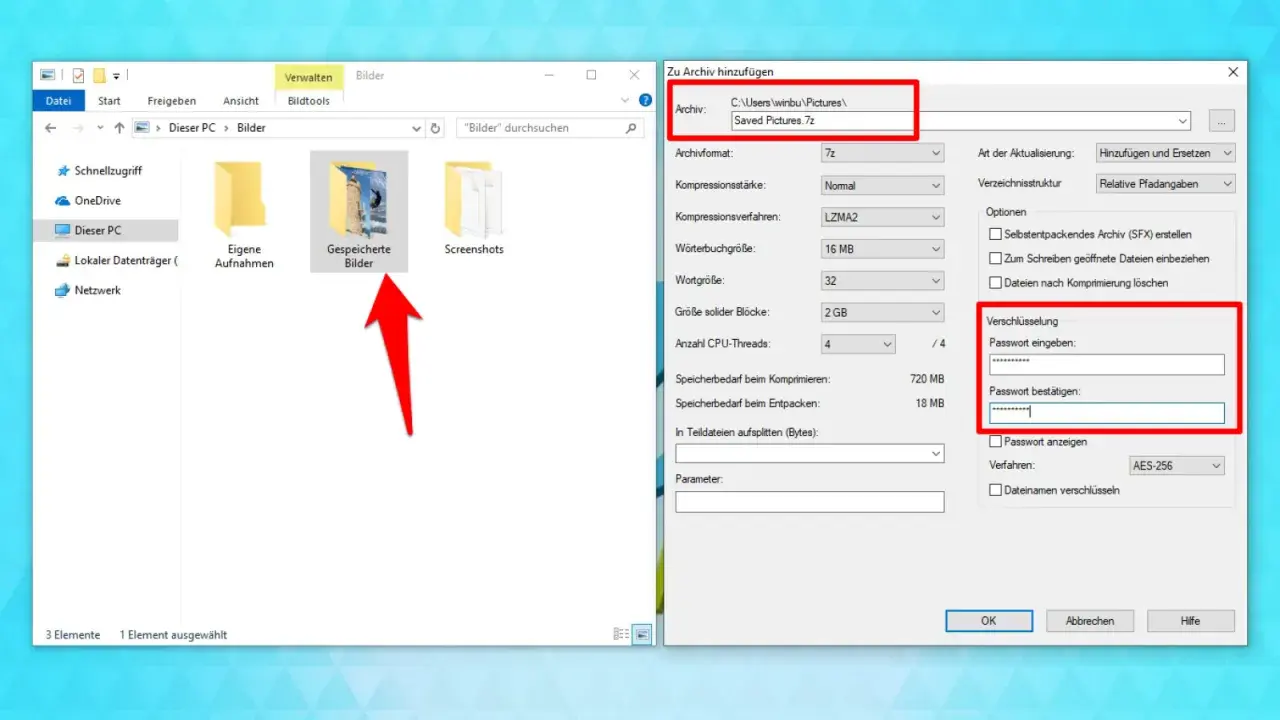Screen dimensions: 1280x720
Task: Refresh the Bilder folder view
Action: 435,128
